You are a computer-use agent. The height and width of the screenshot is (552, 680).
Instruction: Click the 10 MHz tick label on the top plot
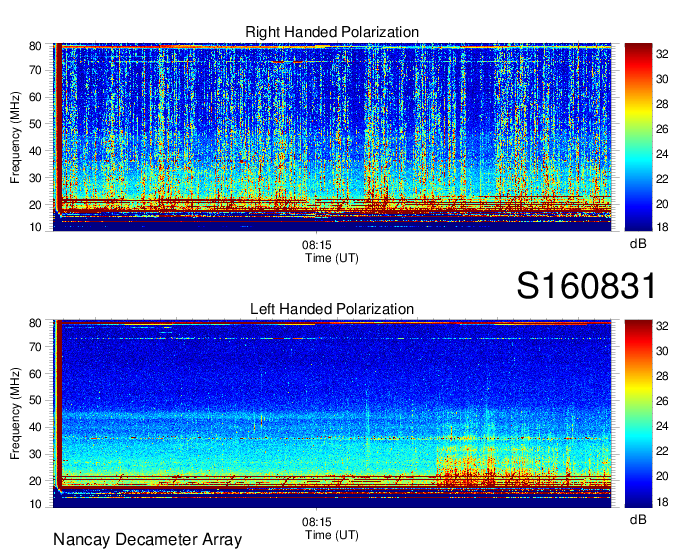pyautogui.click(x=35, y=227)
